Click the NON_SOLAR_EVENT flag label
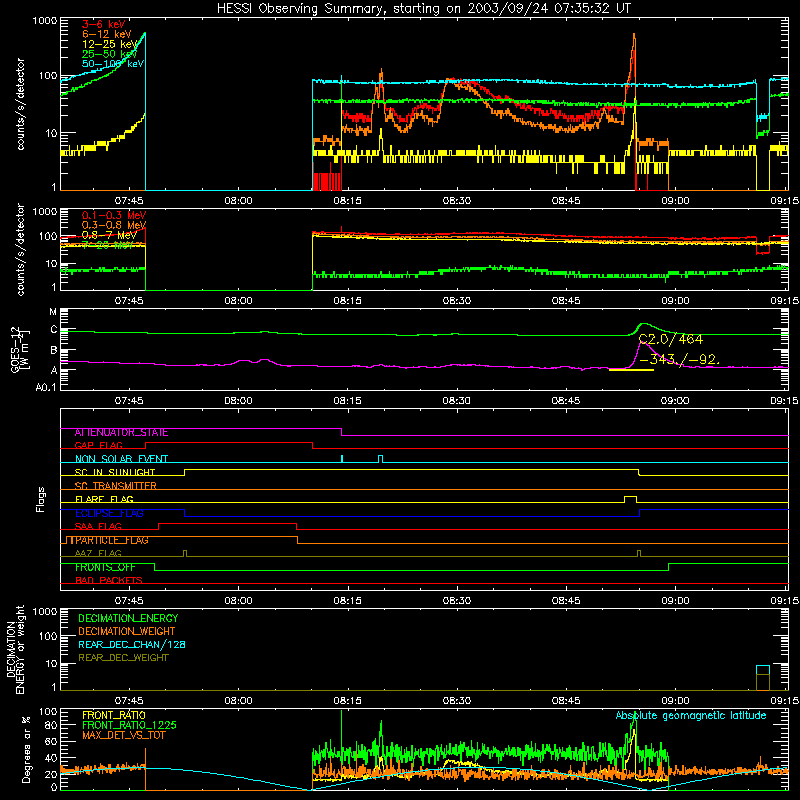The height and width of the screenshot is (800, 800). point(121,459)
